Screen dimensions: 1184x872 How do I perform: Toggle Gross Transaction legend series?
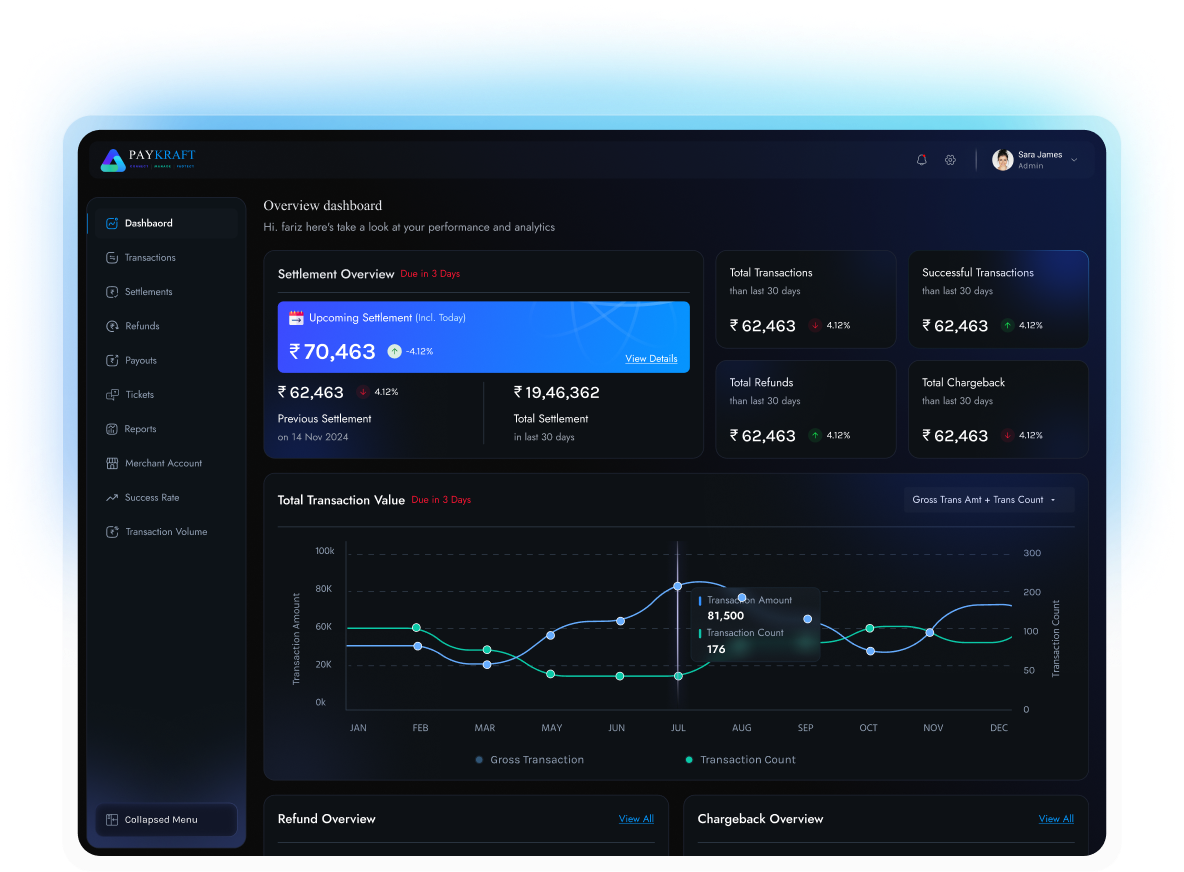click(x=530, y=760)
